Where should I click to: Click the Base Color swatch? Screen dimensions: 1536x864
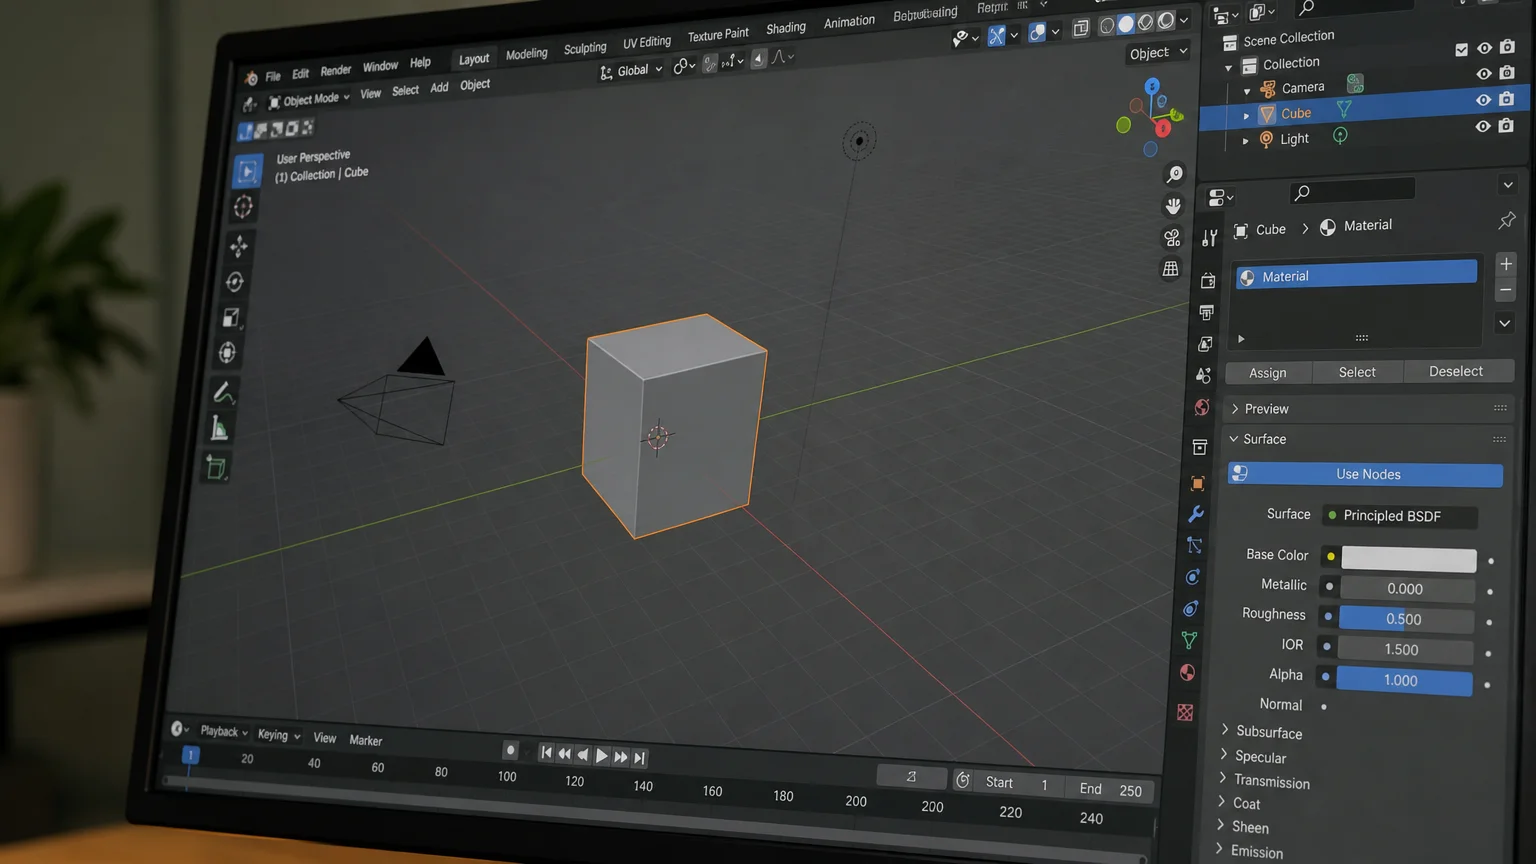pyautogui.click(x=1408, y=559)
